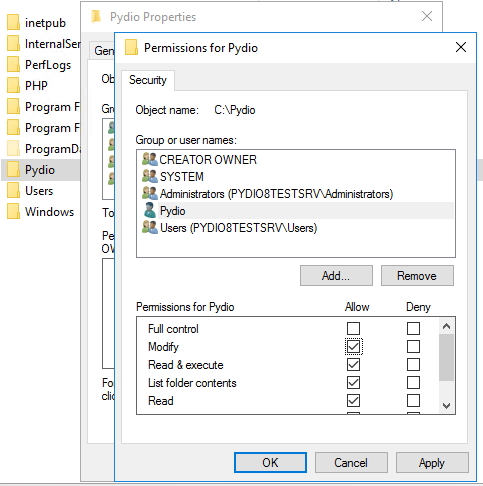Image resolution: width=483 pixels, height=486 pixels.
Task: Confirm with the OK button
Action: pyautogui.click(x=270, y=463)
